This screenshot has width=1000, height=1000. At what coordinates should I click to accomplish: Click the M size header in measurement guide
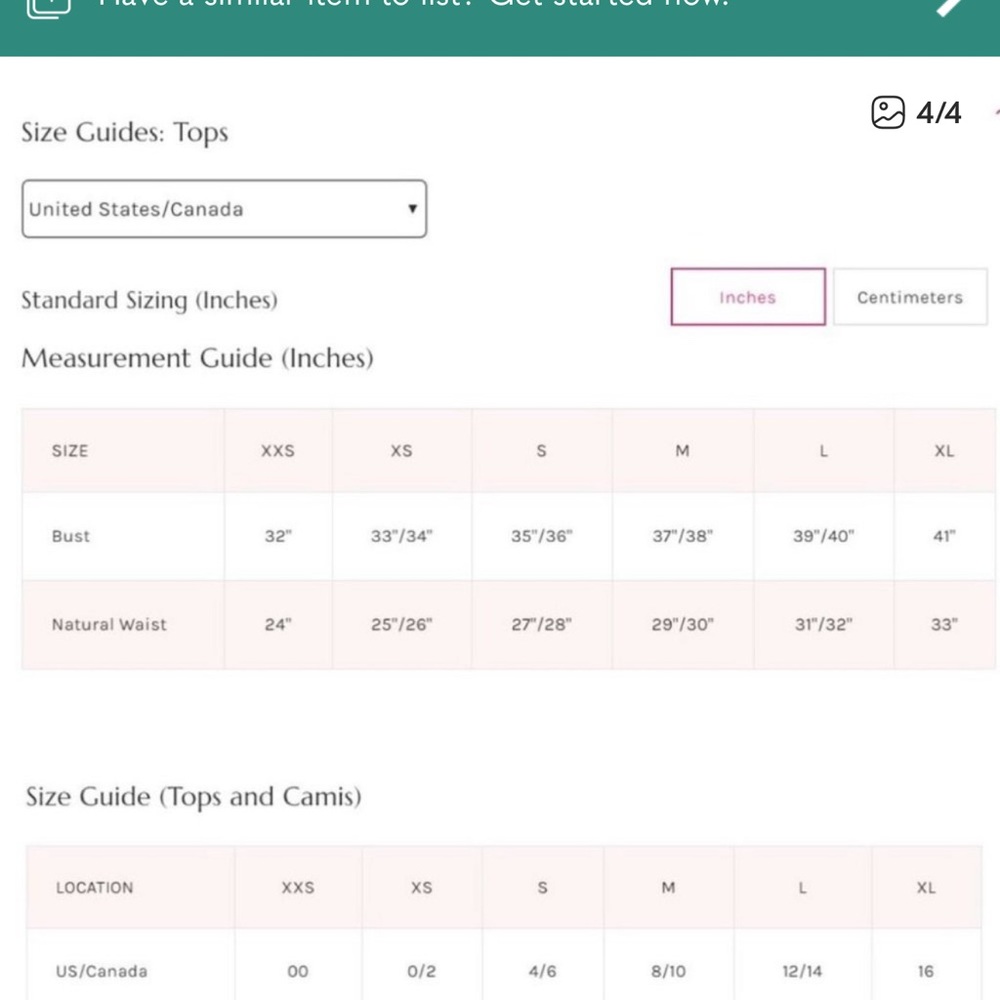(x=682, y=451)
